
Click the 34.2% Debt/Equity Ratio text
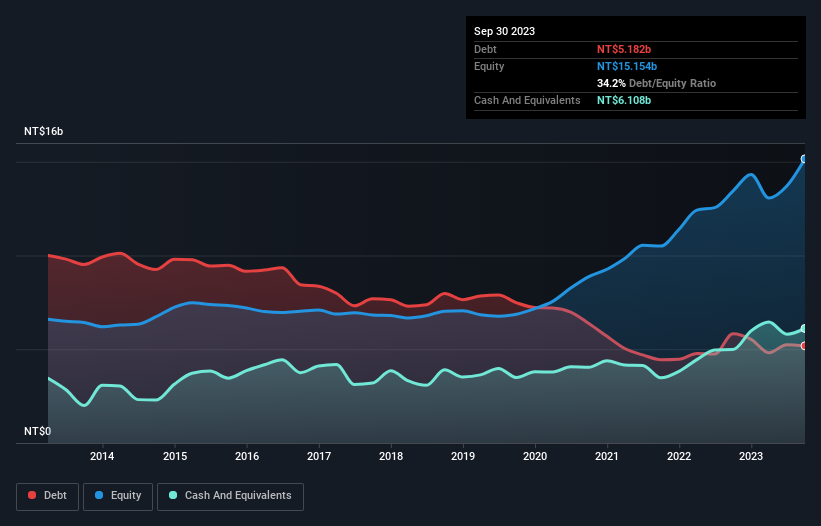tap(656, 83)
